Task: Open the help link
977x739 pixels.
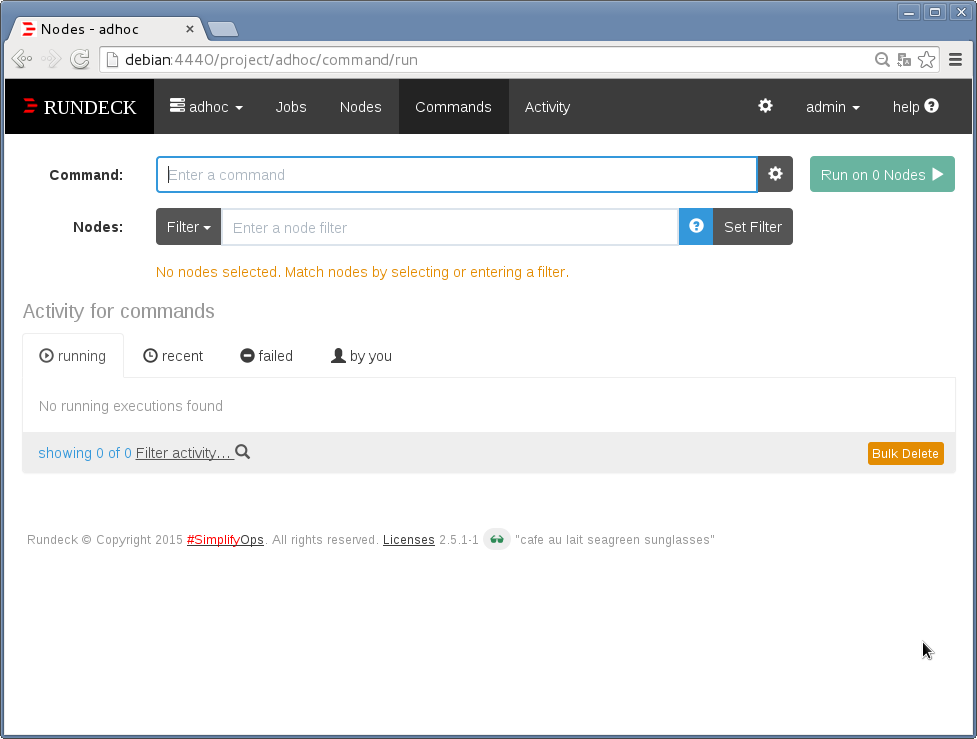Action: pos(915,107)
